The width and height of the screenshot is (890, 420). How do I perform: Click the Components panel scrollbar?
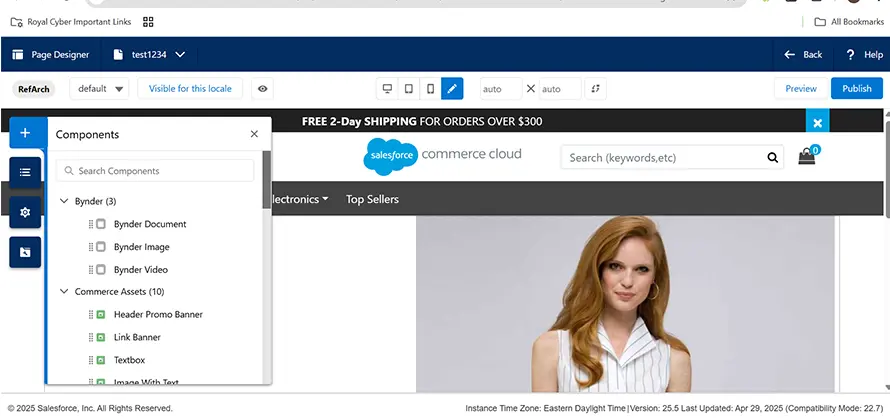(x=266, y=180)
